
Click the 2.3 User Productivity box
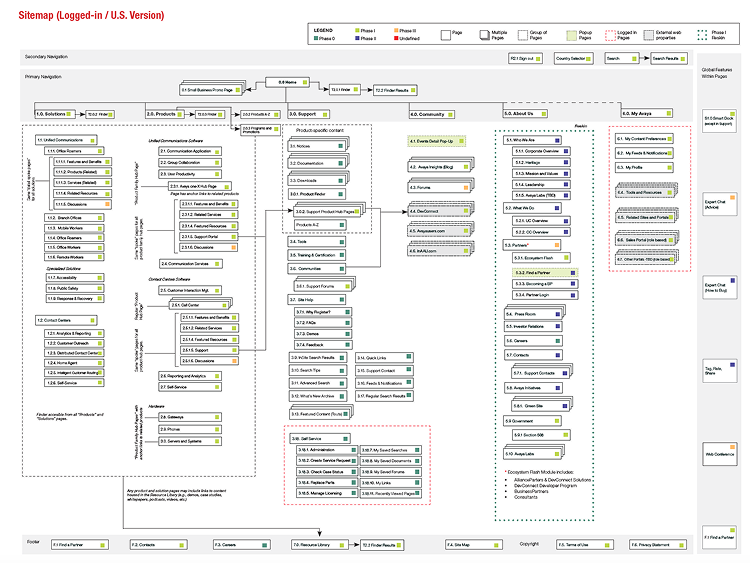click(x=190, y=174)
